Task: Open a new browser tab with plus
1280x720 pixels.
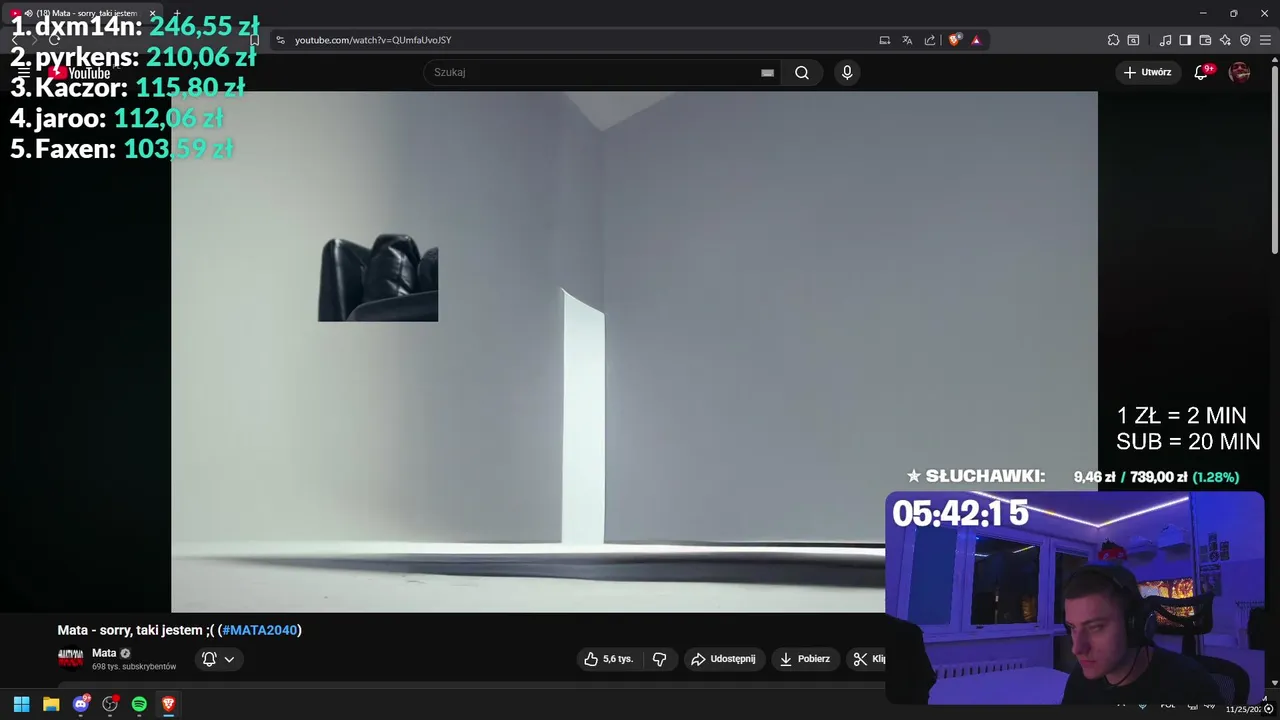Action: pos(177,13)
